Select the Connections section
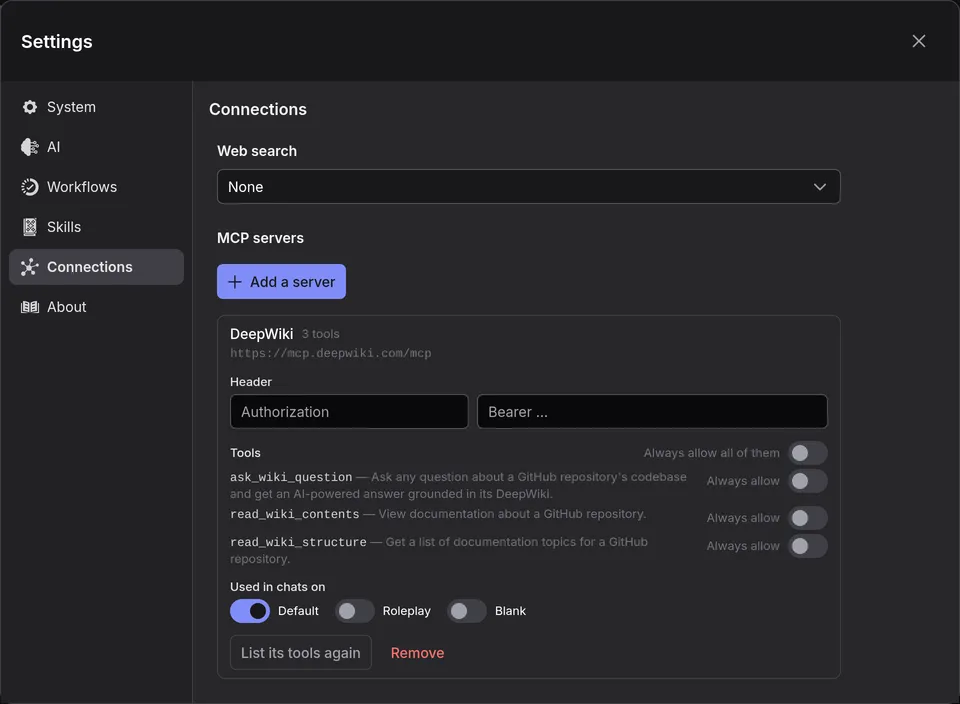 pos(96,267)
